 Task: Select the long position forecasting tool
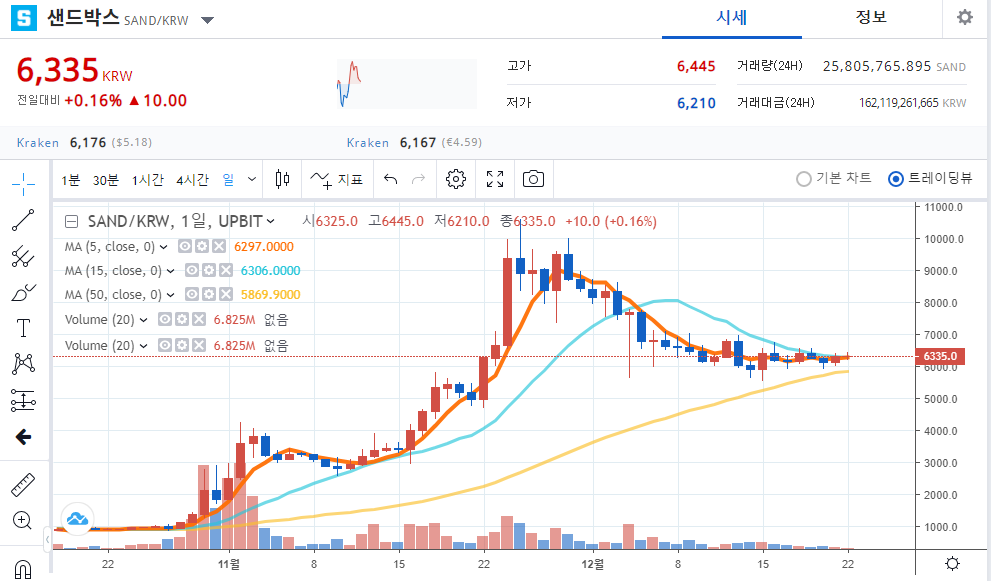pos(23,400)
